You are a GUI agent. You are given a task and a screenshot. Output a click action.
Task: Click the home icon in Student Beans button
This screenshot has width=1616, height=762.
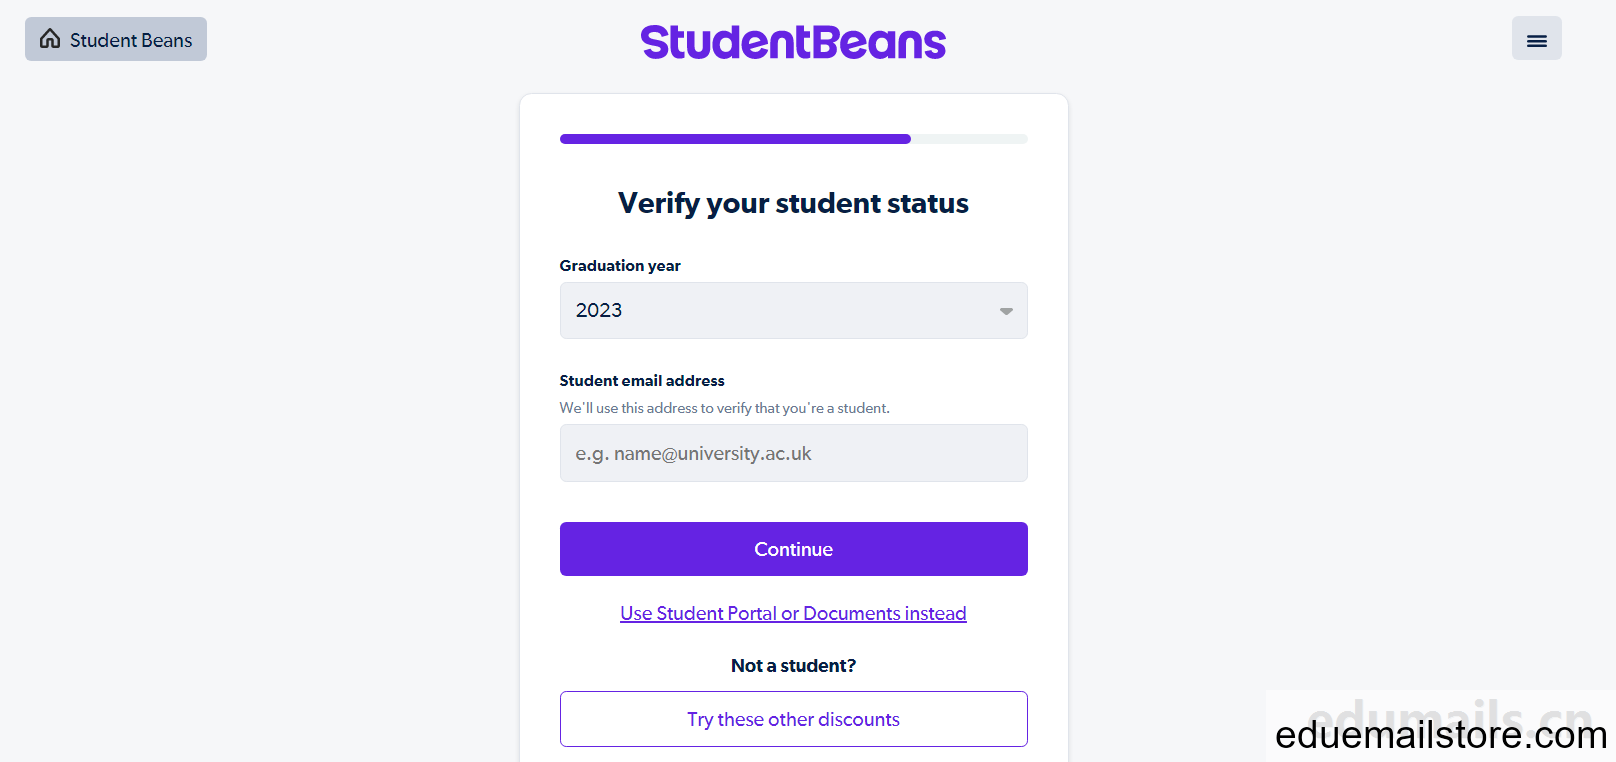50,39
